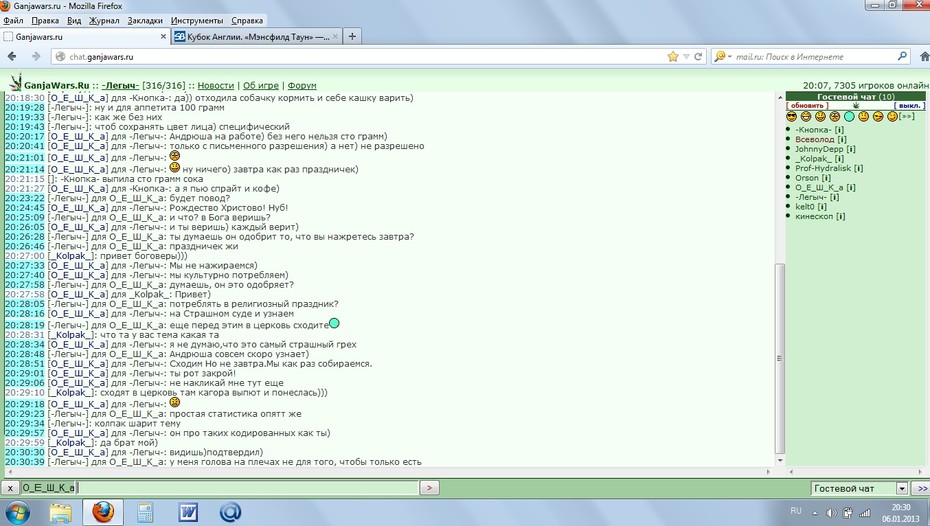Open info [i] for О_Е_Ш_К_а
930x526 pixels.
(x=851, y=187)
